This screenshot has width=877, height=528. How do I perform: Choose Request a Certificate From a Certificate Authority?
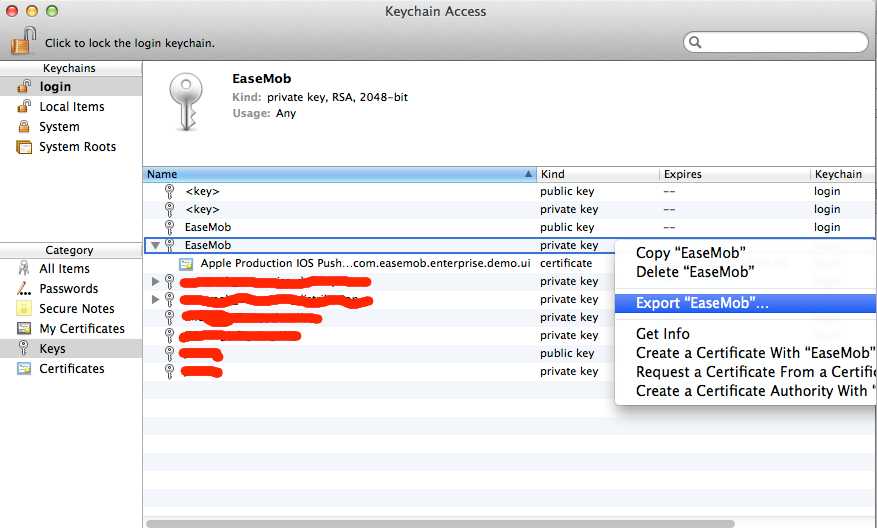click(746, 372)
